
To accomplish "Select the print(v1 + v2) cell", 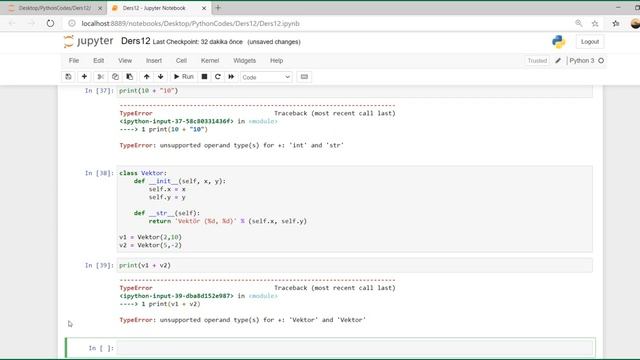I will pos(354,265).
